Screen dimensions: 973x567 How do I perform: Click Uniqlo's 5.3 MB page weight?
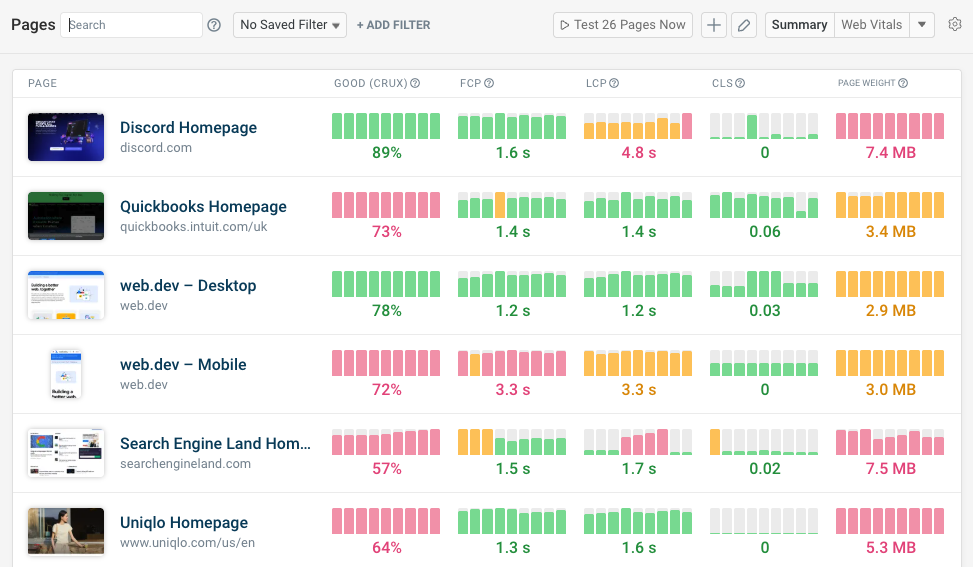[890, 547]
